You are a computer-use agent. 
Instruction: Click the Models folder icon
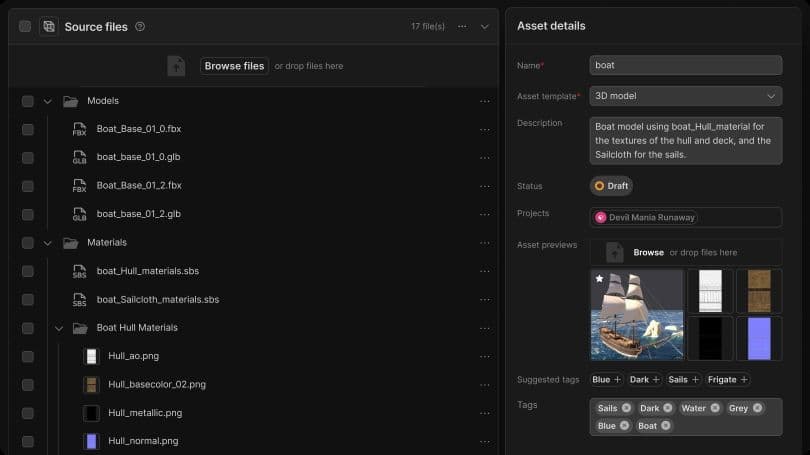71,101
